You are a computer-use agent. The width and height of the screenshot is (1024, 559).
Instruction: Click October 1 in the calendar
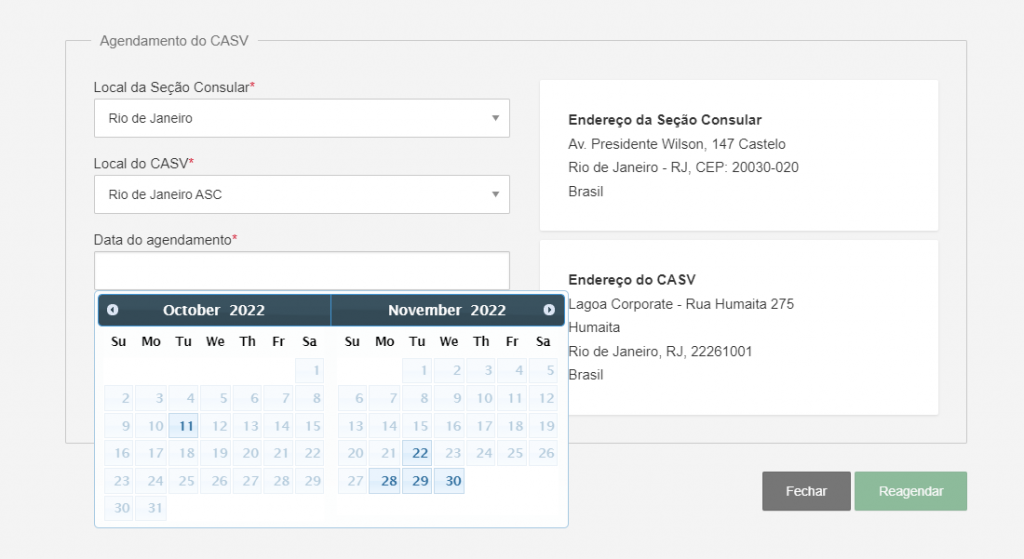(311, 371)
